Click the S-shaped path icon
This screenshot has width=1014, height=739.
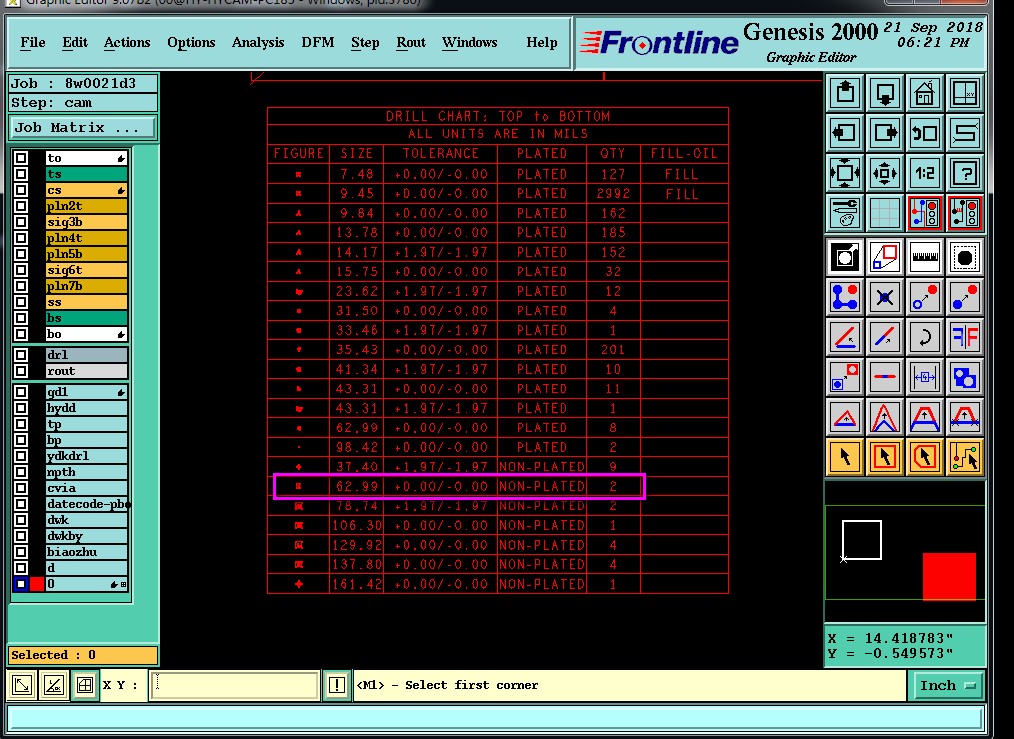pos(965,133)
